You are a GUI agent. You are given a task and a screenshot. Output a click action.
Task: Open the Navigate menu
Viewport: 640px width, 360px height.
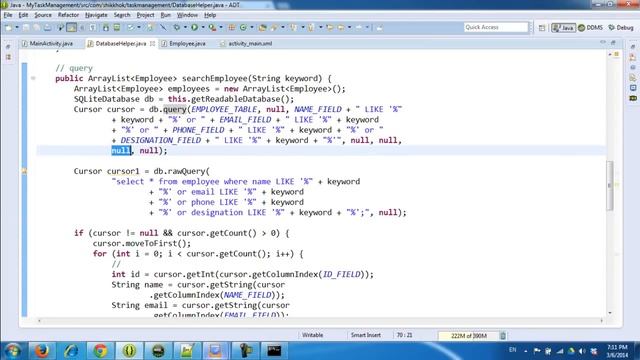[96, 15]
